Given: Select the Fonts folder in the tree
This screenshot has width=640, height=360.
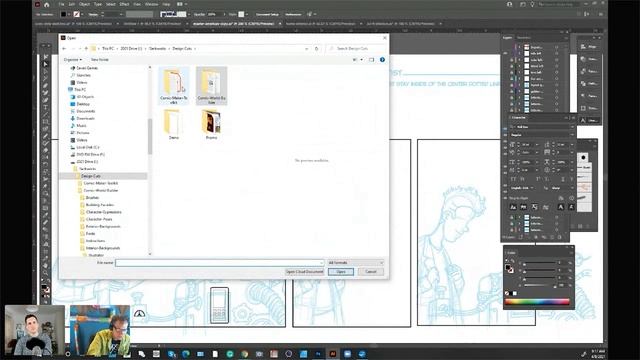Looking at the screenshot, I should point(91,233).
